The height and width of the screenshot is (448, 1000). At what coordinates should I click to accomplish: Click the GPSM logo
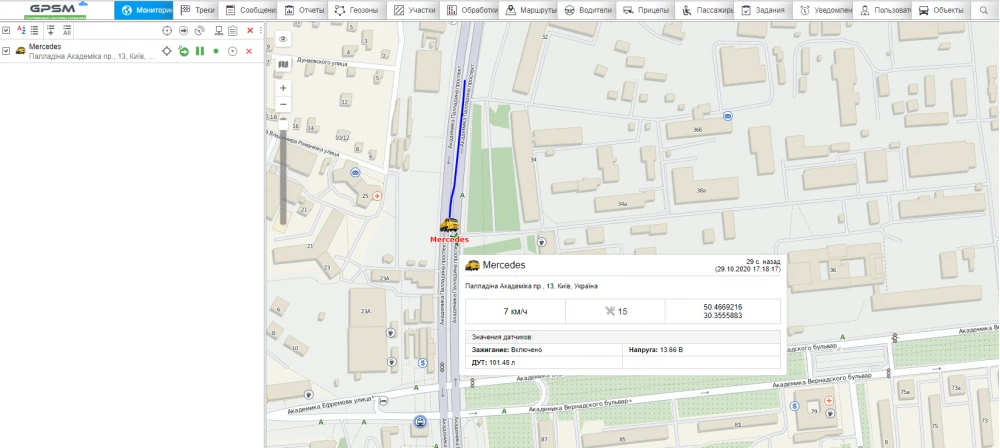pyautogui.click(x=56, y=10)
